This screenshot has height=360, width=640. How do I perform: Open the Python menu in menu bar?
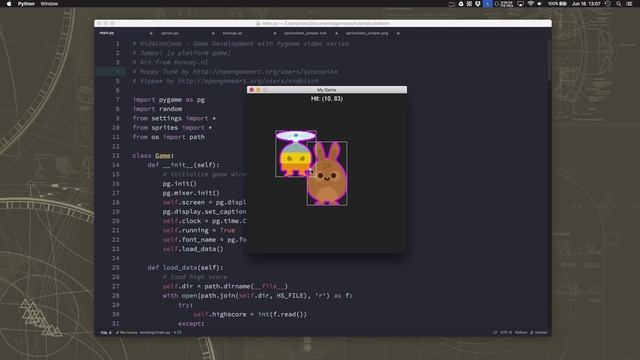26,4
